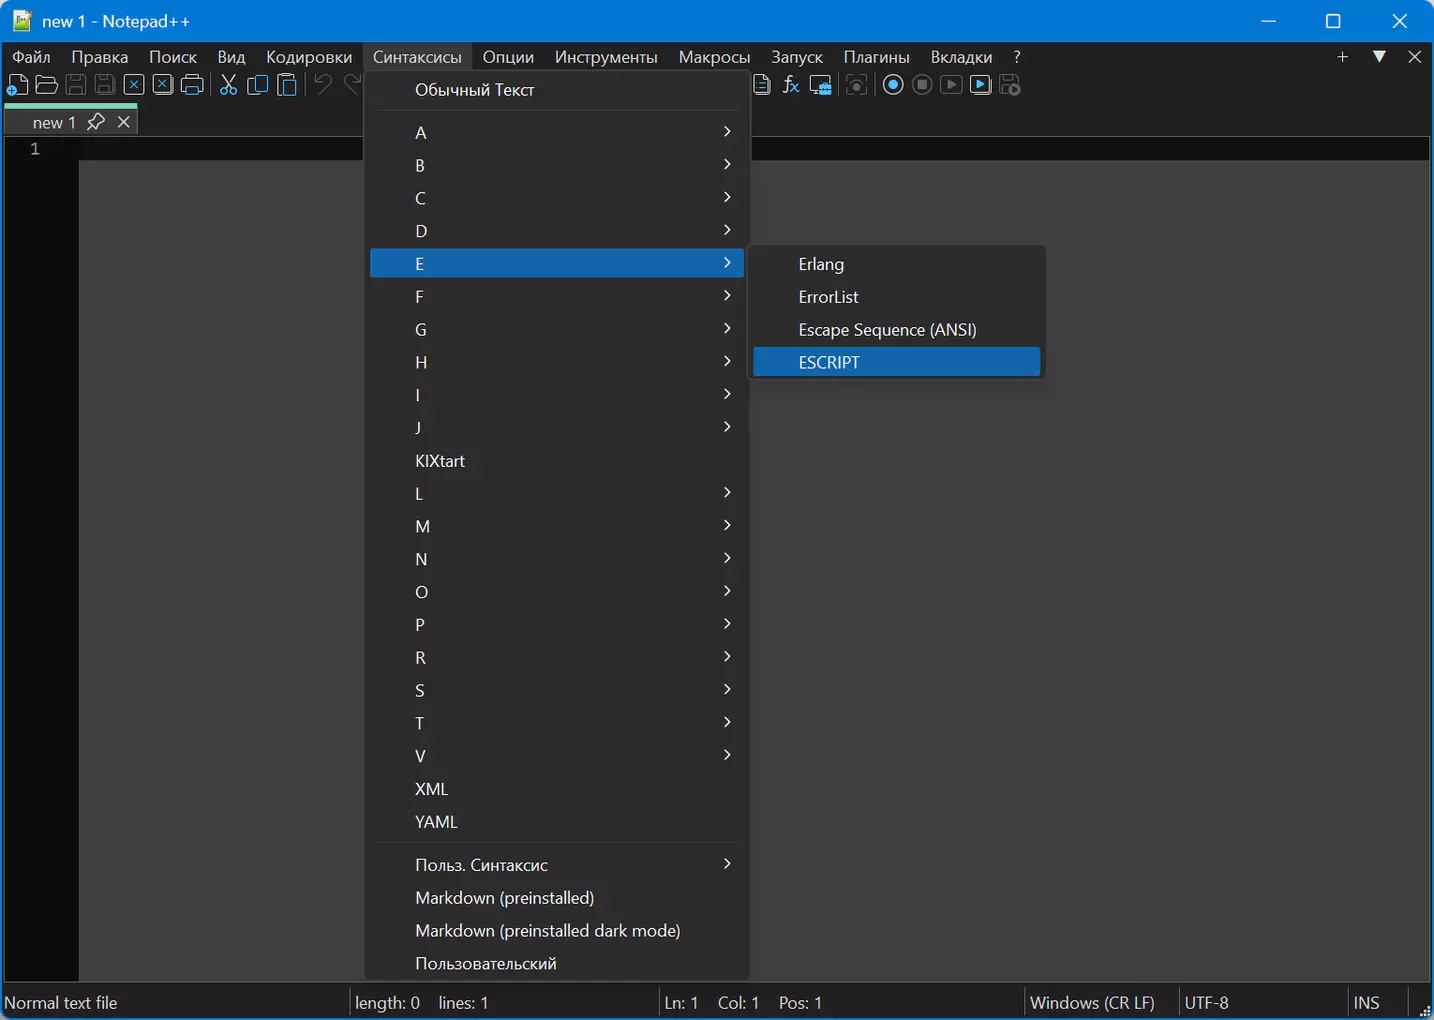This screenshot has height=1020, width=1434.
Task: Click Windows (CR LF) in status bar
Action: point(1092,1002)
